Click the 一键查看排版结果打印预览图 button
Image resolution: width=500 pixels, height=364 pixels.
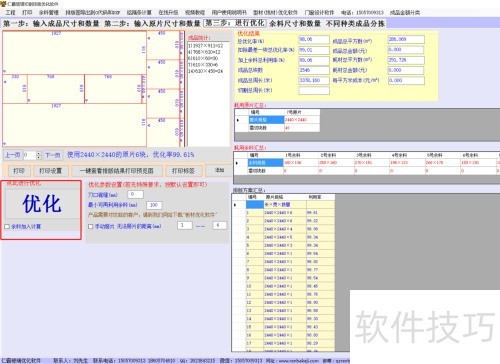point(117,171)
